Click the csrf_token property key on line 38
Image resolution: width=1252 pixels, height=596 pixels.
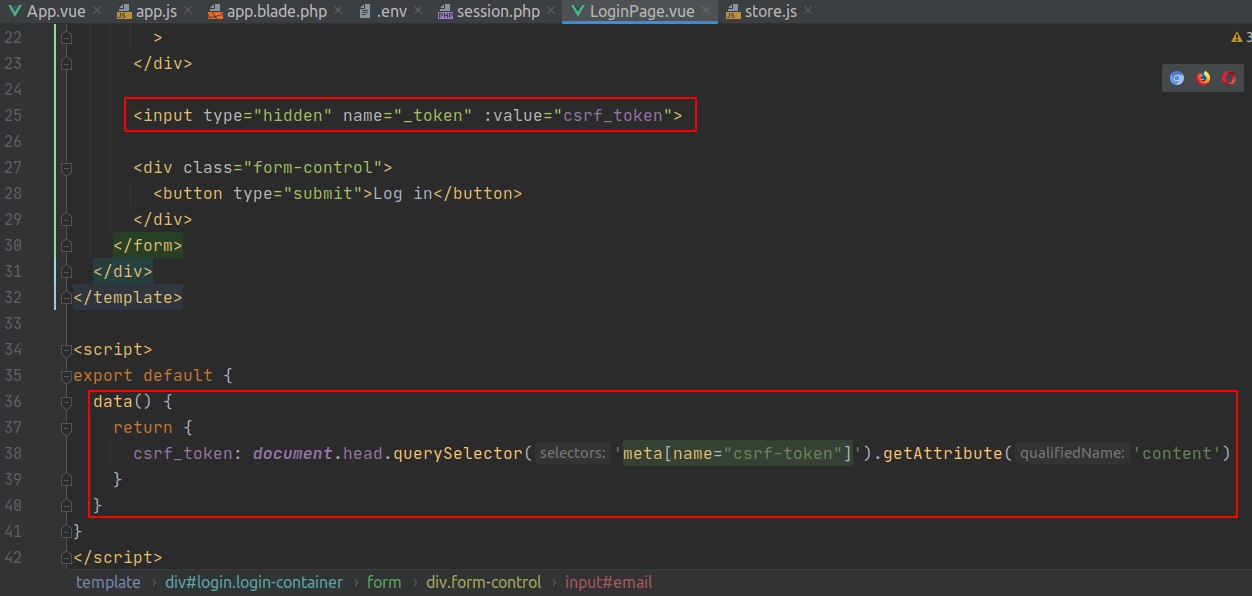183,453
